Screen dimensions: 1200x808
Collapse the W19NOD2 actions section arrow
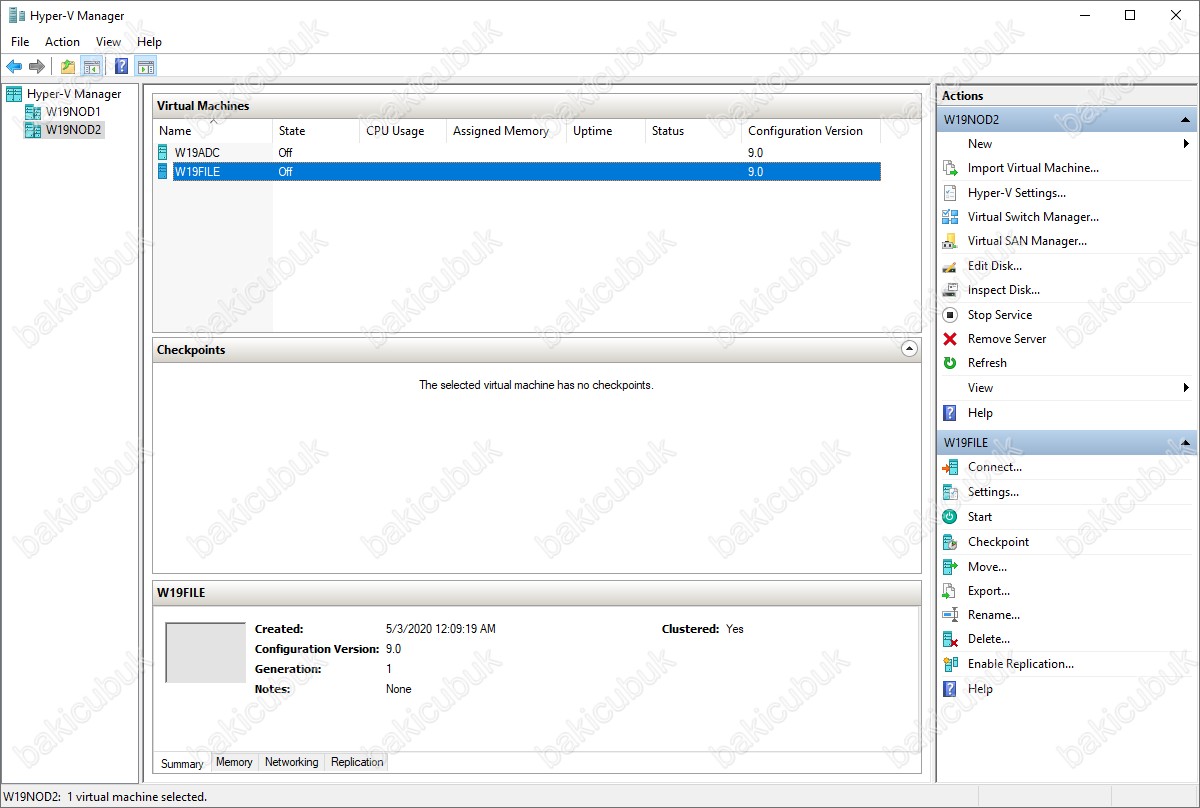[1186, 120]
